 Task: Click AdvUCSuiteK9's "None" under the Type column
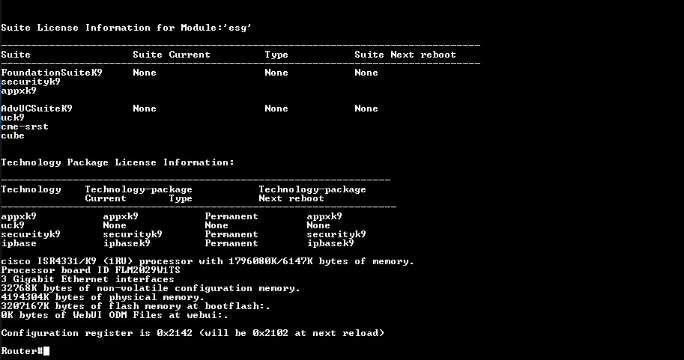[x=276, y=109]
